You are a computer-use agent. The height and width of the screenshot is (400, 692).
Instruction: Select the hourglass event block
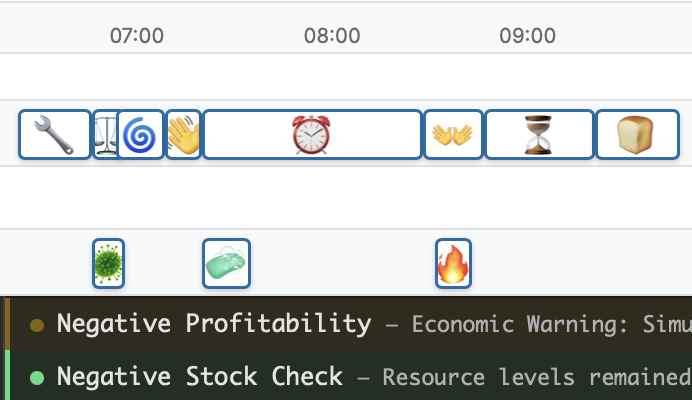click(x=539, y=135)
